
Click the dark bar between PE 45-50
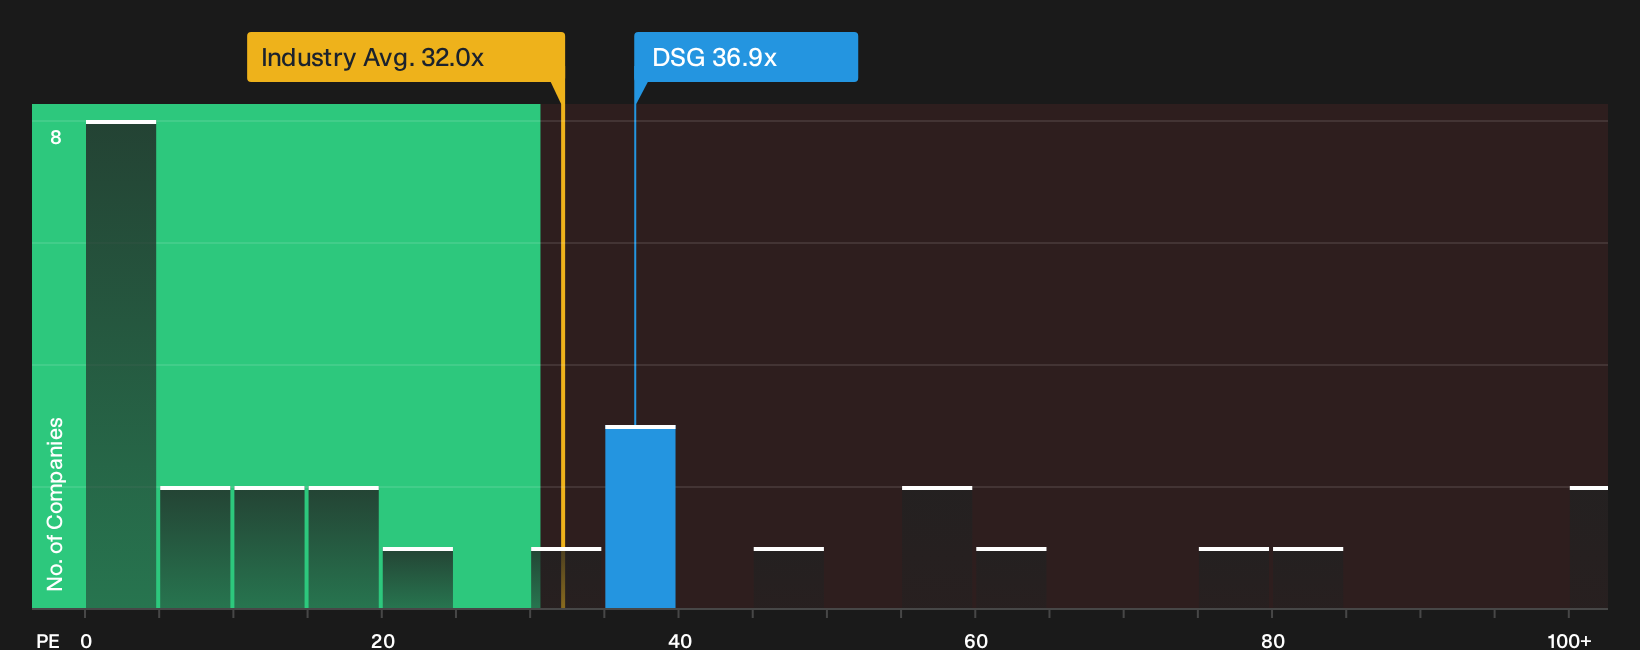[x=789, y=578]
